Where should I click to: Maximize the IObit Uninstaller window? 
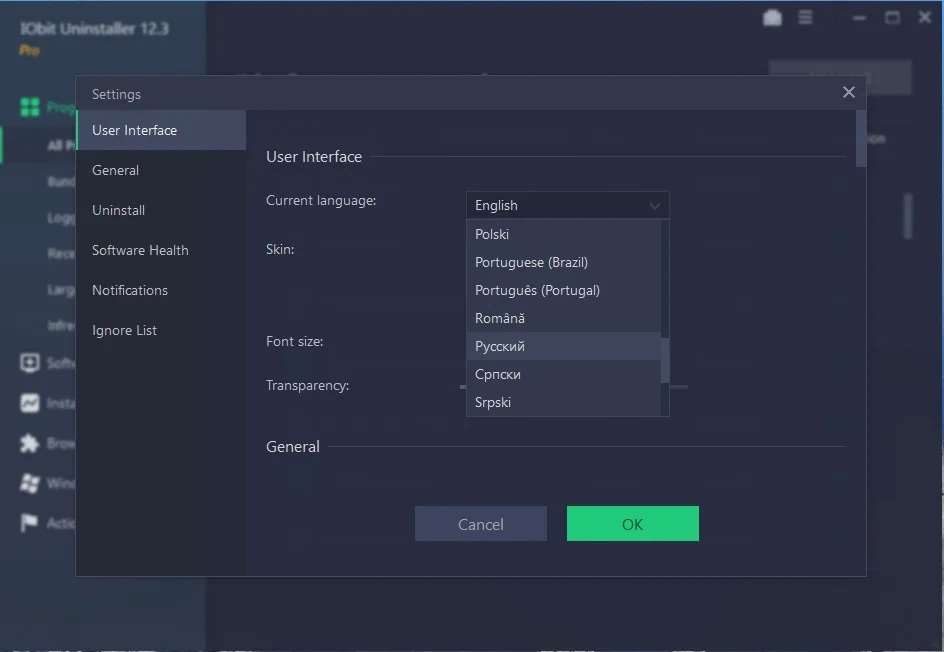892,17
